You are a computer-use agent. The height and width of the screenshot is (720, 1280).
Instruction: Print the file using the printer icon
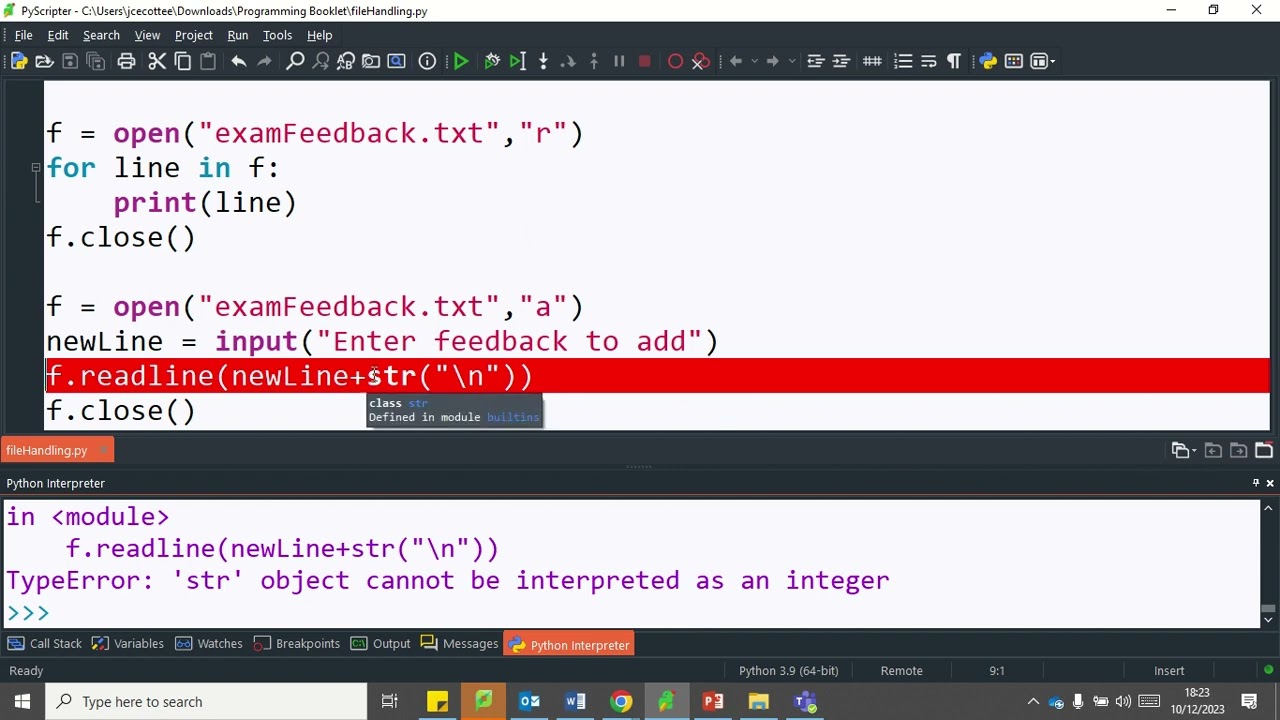[x=126, y=61]
